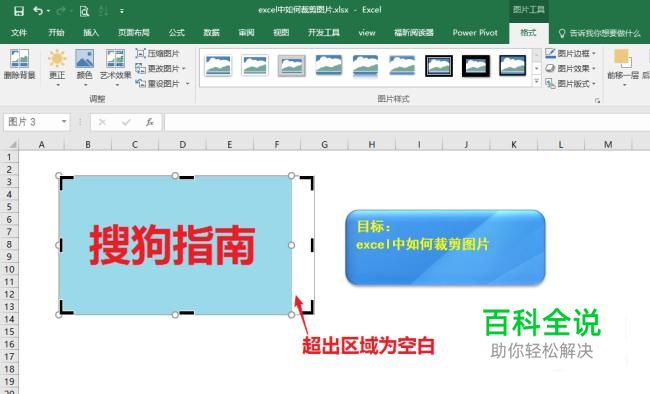650x394 pixels.
Task: Apply the ninth thin black frame style
Action: tap(513, 66)
